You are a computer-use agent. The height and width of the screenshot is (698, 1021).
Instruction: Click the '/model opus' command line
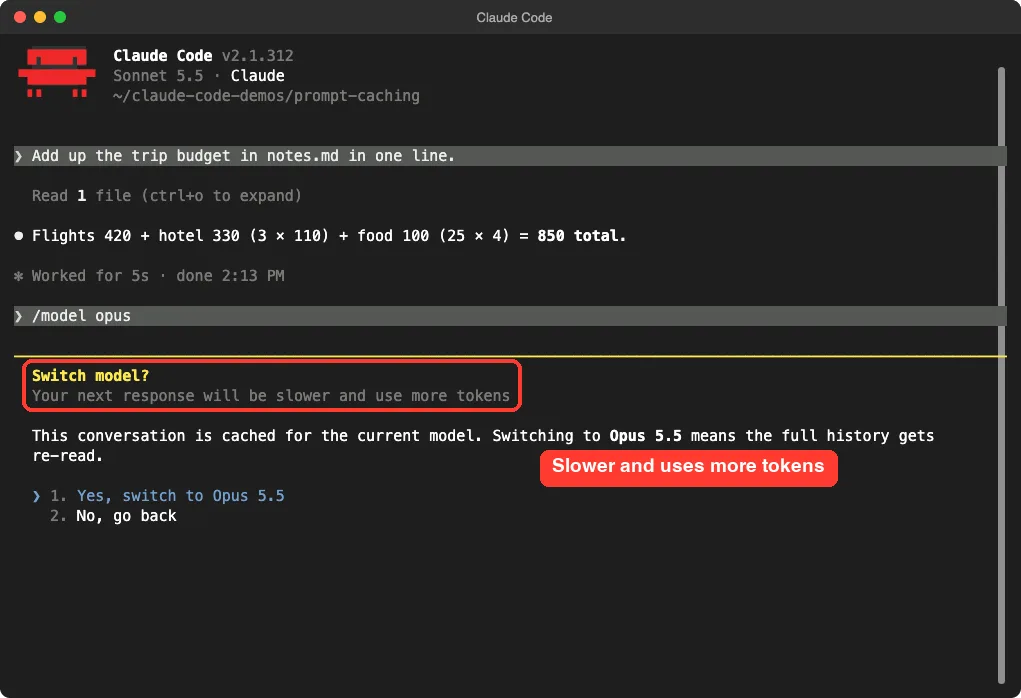click(510, 316)
